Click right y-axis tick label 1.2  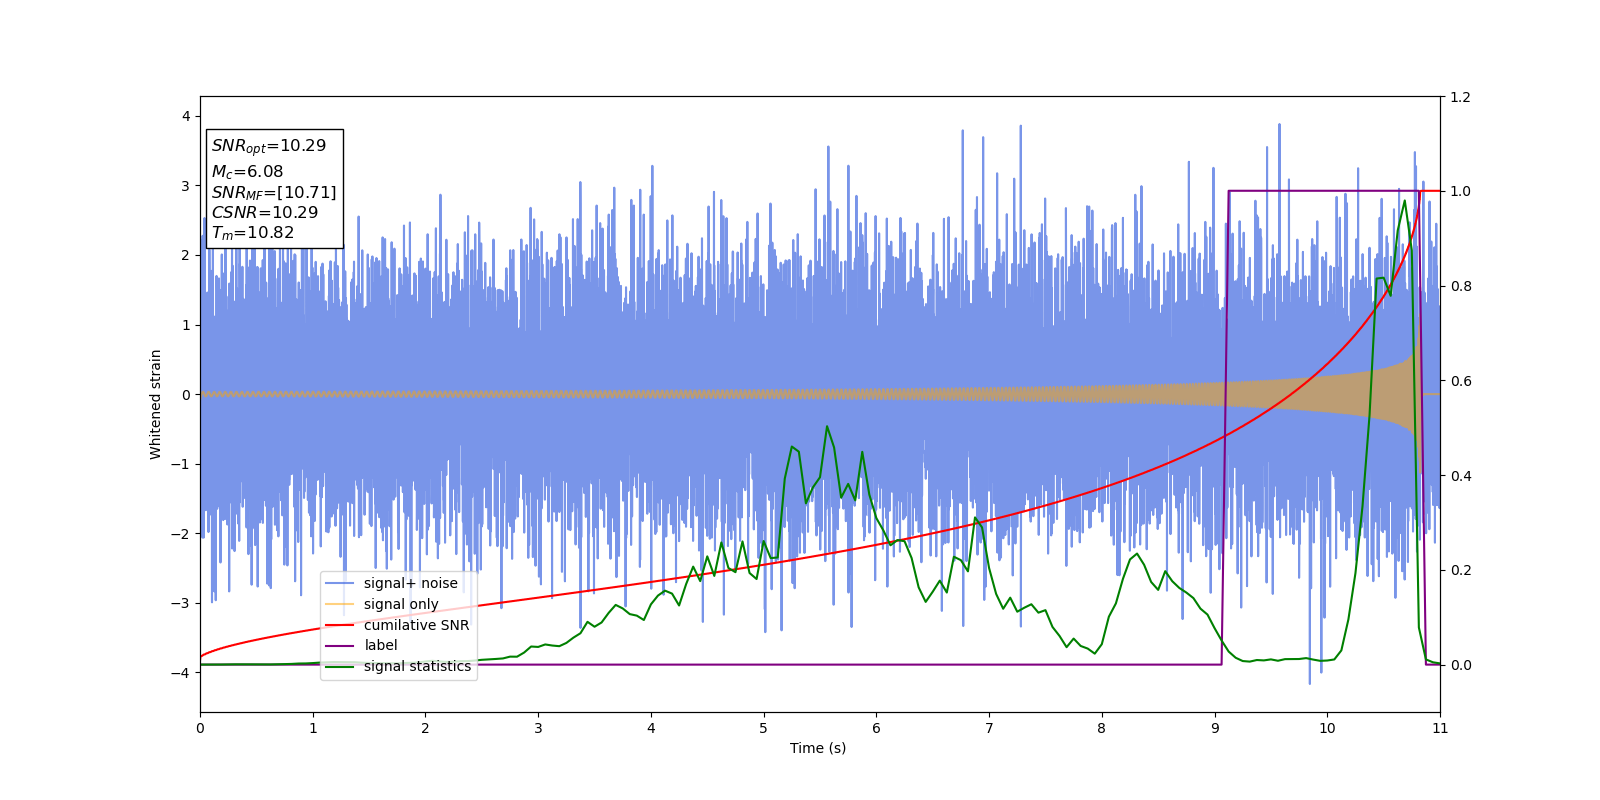1460,97
